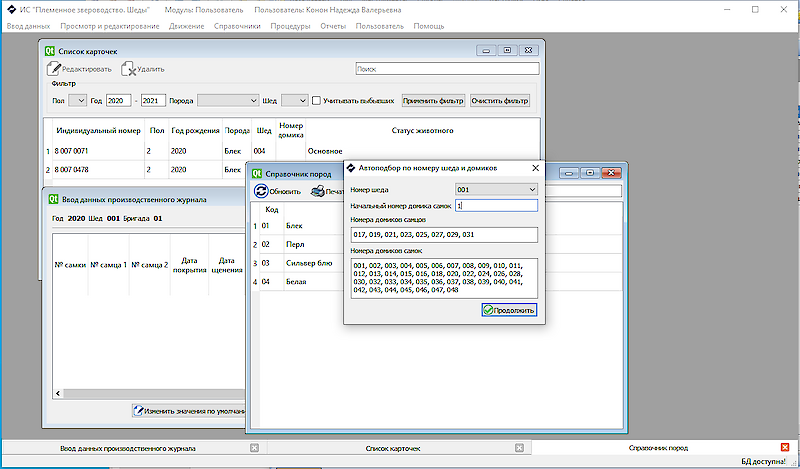Click the Очистить фильтр button
Image resolution: width=800 pixels, height=469 pixels.
[499, 100]
